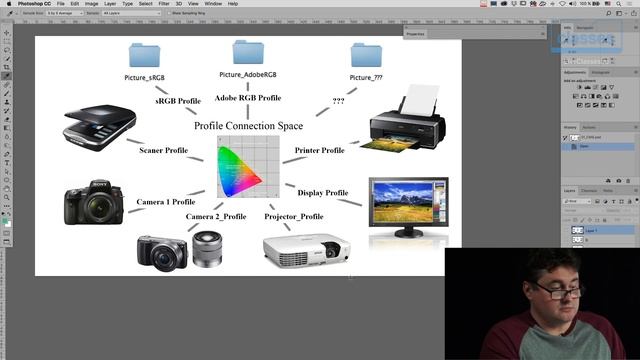Viewport: 640px width, 360px height.
Task: Select the Brush tool
Action: [x=7, y=93]
